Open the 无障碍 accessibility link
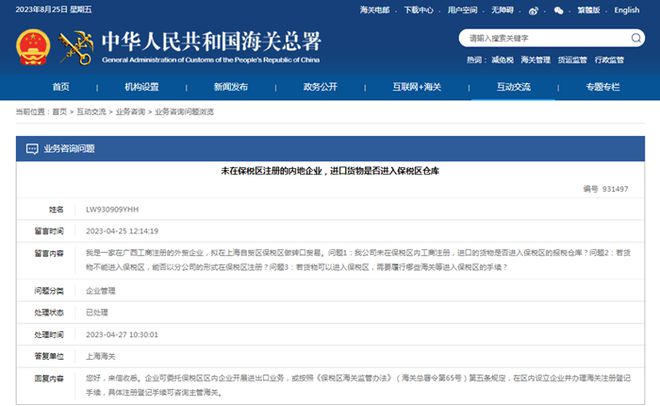Image resolution: width=660 pixels, height=406 pixels. coord(502,10)
